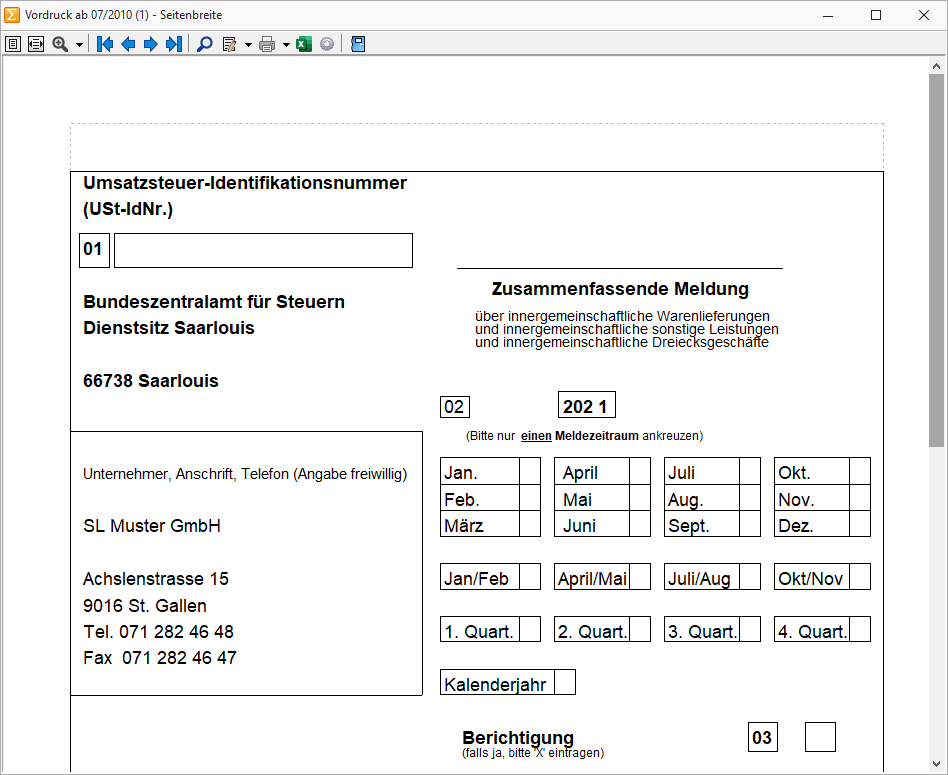Image resolution: width=948 pixels, height=775 pixels.
Task: Check the 4. Quart. box
Action: coord(860,629)
